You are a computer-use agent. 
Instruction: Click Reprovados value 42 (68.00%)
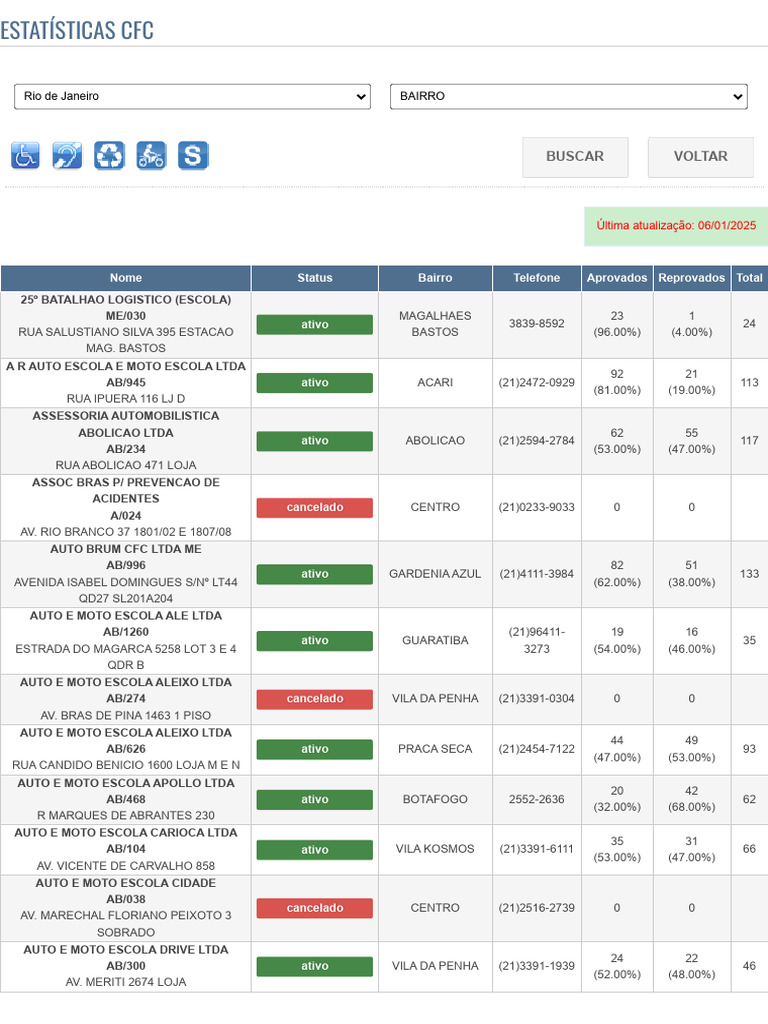pos(692,799)
